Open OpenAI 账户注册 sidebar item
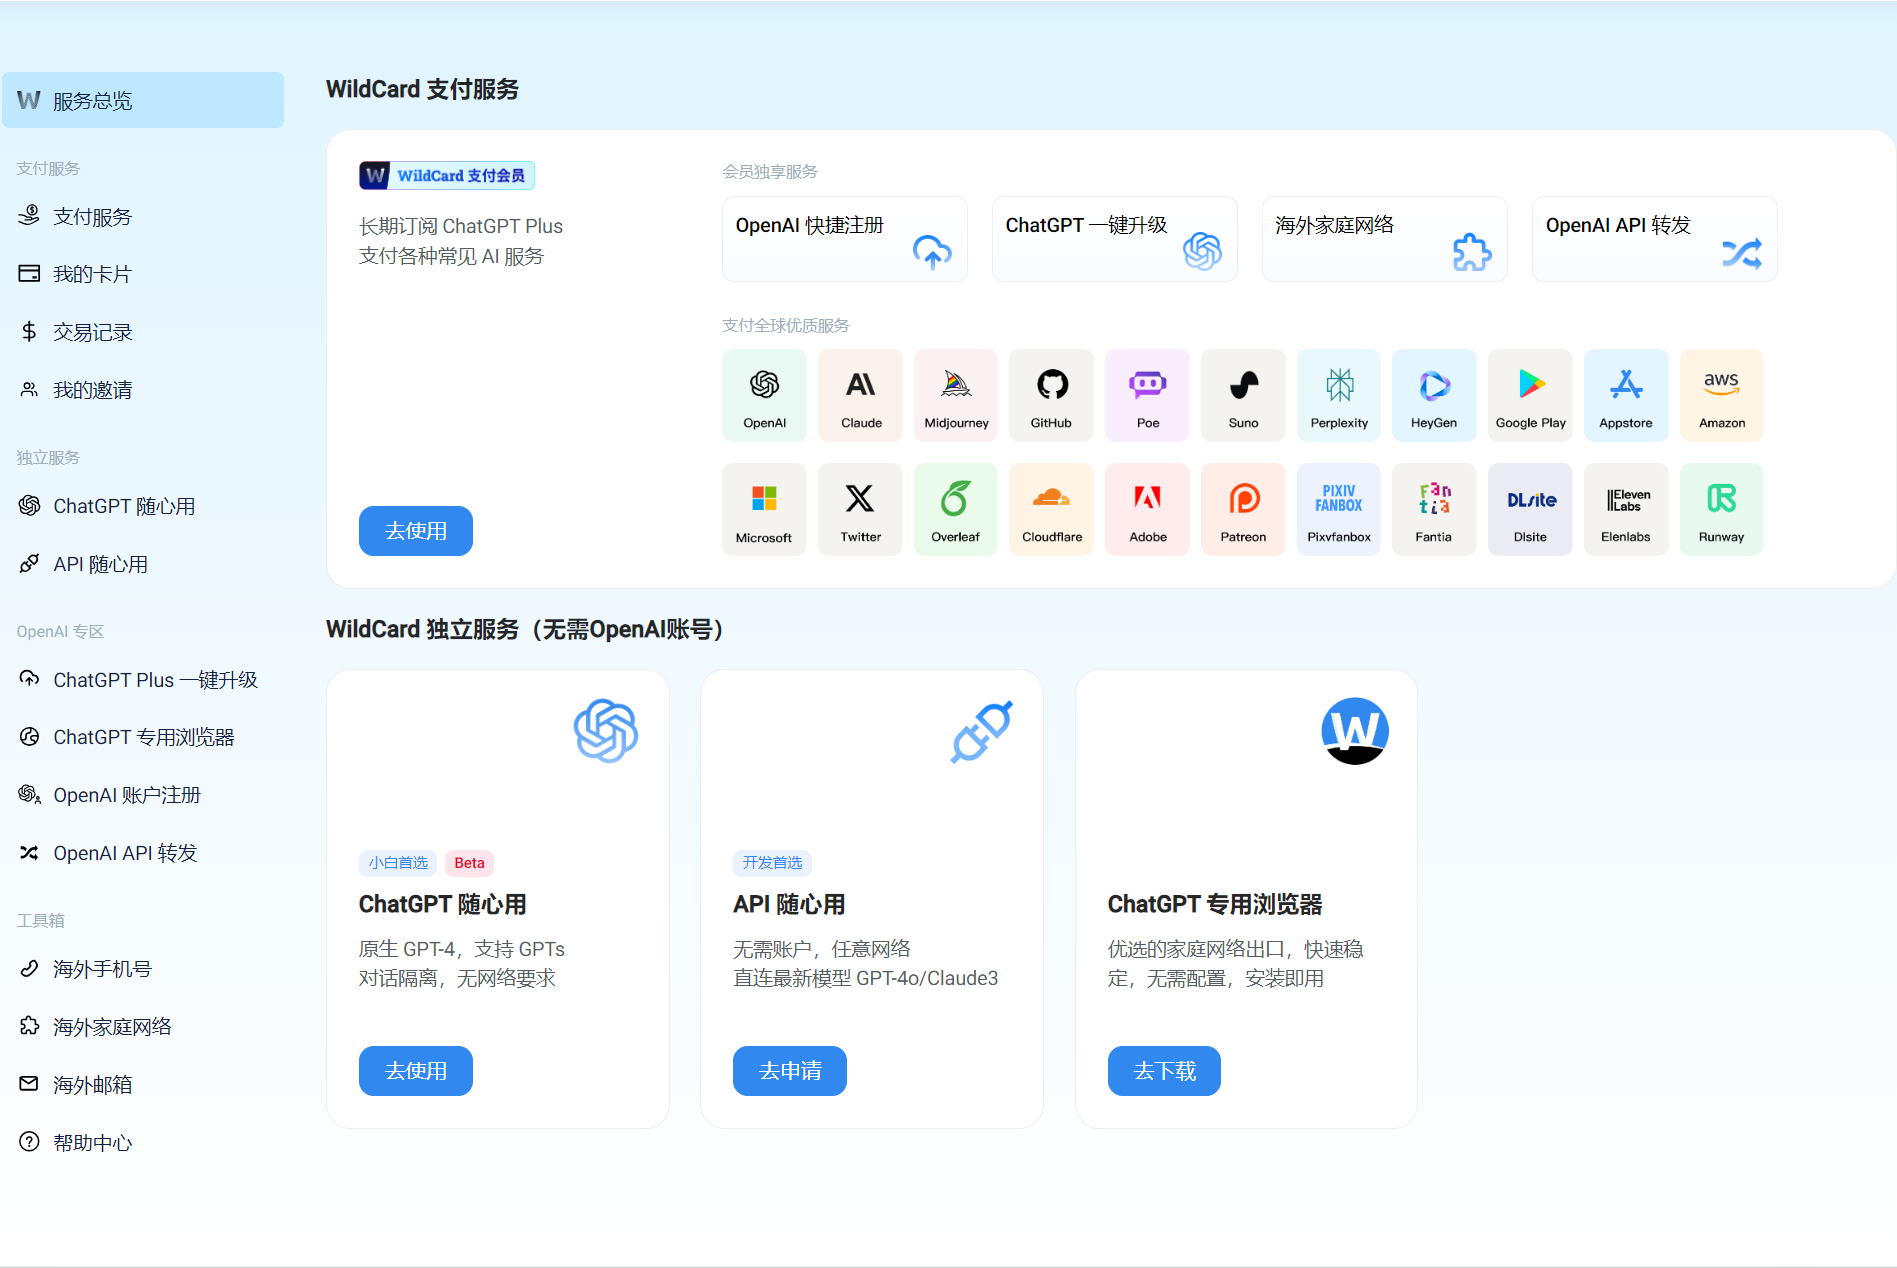 pos(143,795)
